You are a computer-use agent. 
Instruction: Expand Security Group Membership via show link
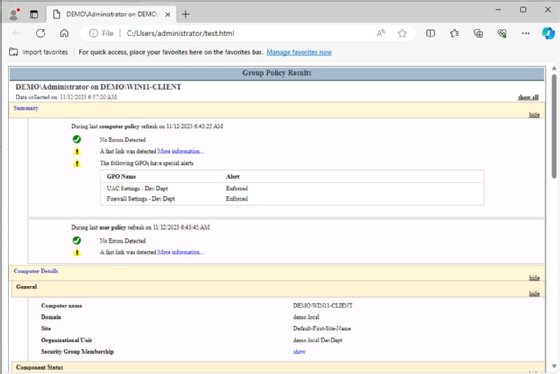[299, 351]
